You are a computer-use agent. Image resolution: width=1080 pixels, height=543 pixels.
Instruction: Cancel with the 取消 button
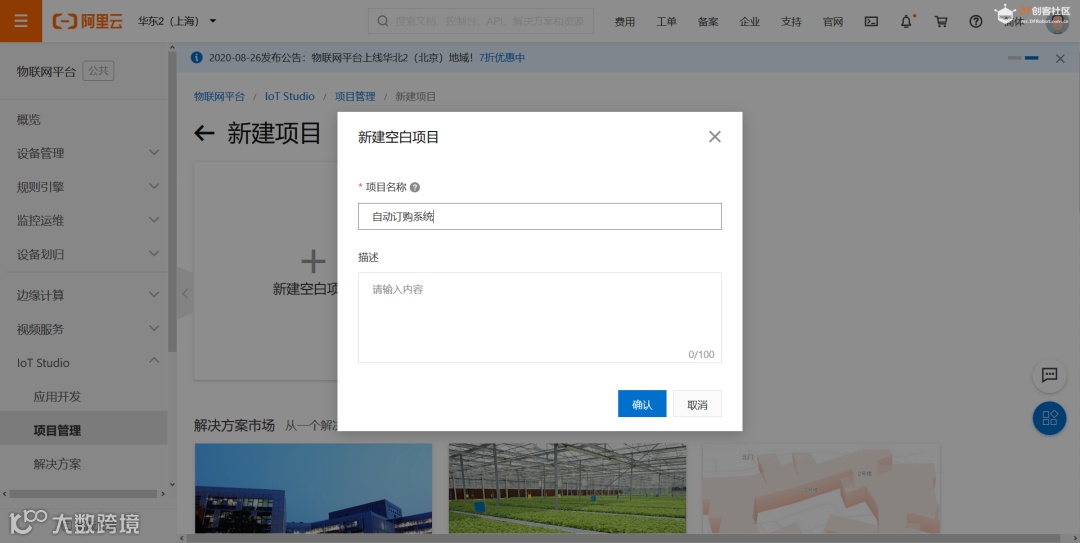(697, 404)
